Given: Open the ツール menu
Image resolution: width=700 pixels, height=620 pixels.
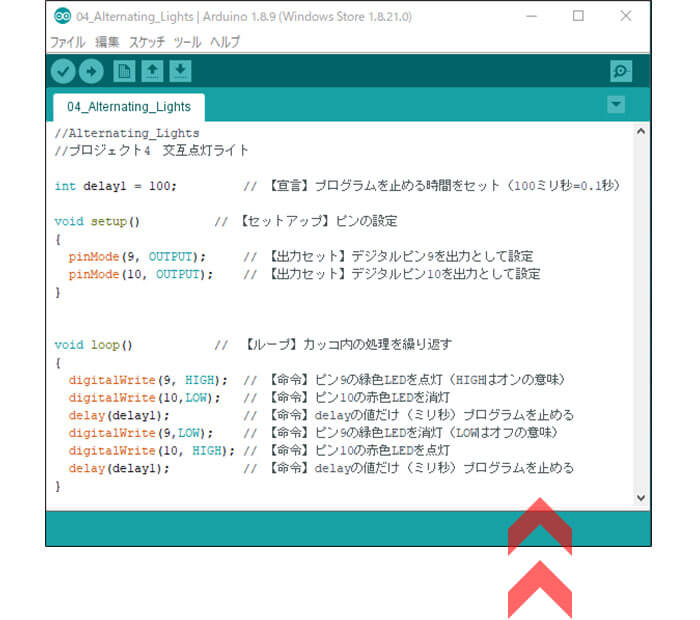Looking at the screenshot, I should pos(187,42).
